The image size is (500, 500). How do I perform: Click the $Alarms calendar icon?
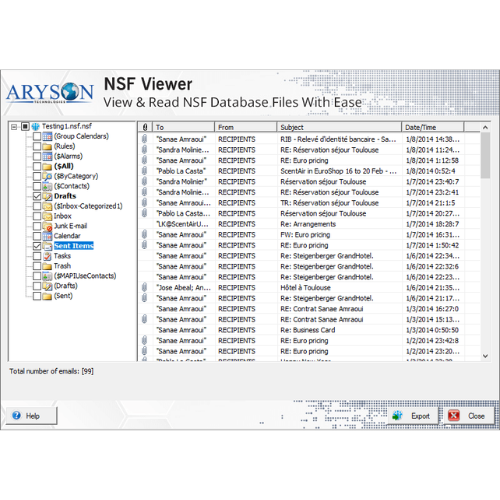click(x=47, y=156)
